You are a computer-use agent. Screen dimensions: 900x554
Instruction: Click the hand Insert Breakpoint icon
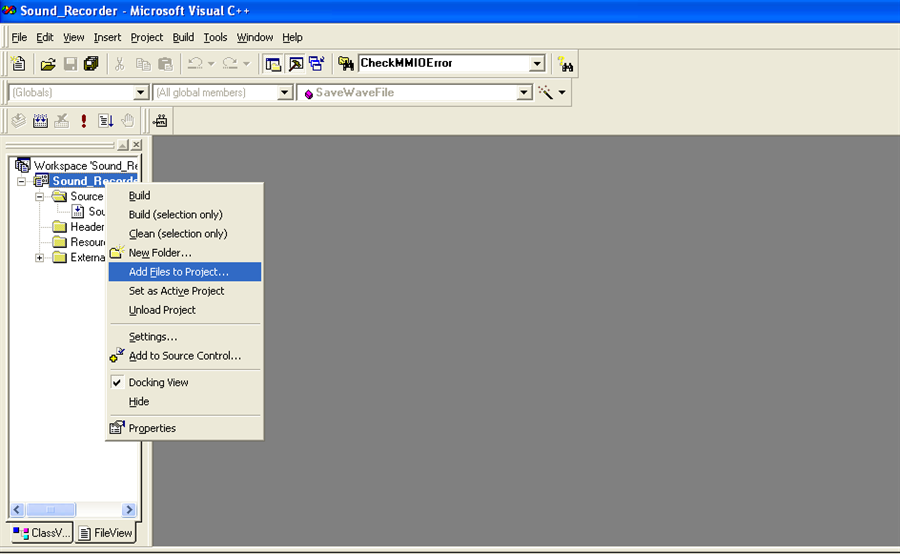(x=127, y=121)
